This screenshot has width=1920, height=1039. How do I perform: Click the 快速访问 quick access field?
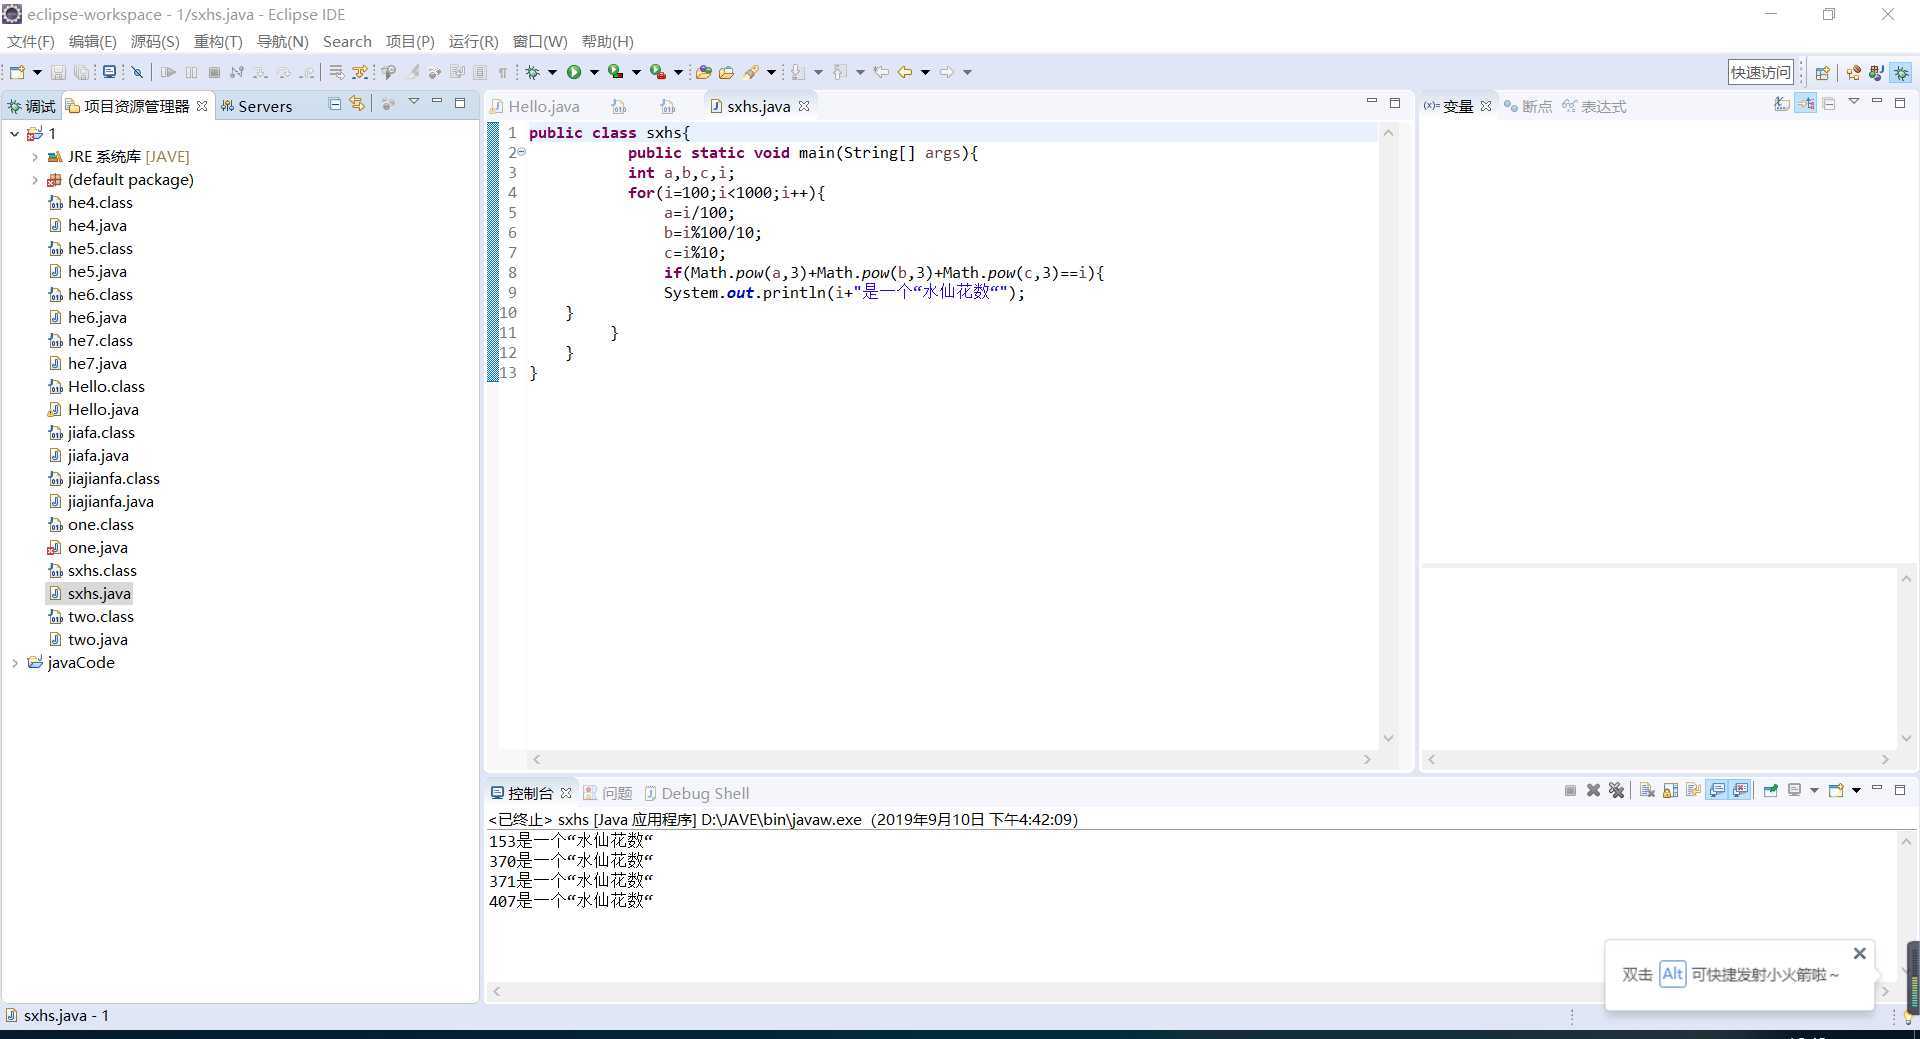(x=1761, y=72)
